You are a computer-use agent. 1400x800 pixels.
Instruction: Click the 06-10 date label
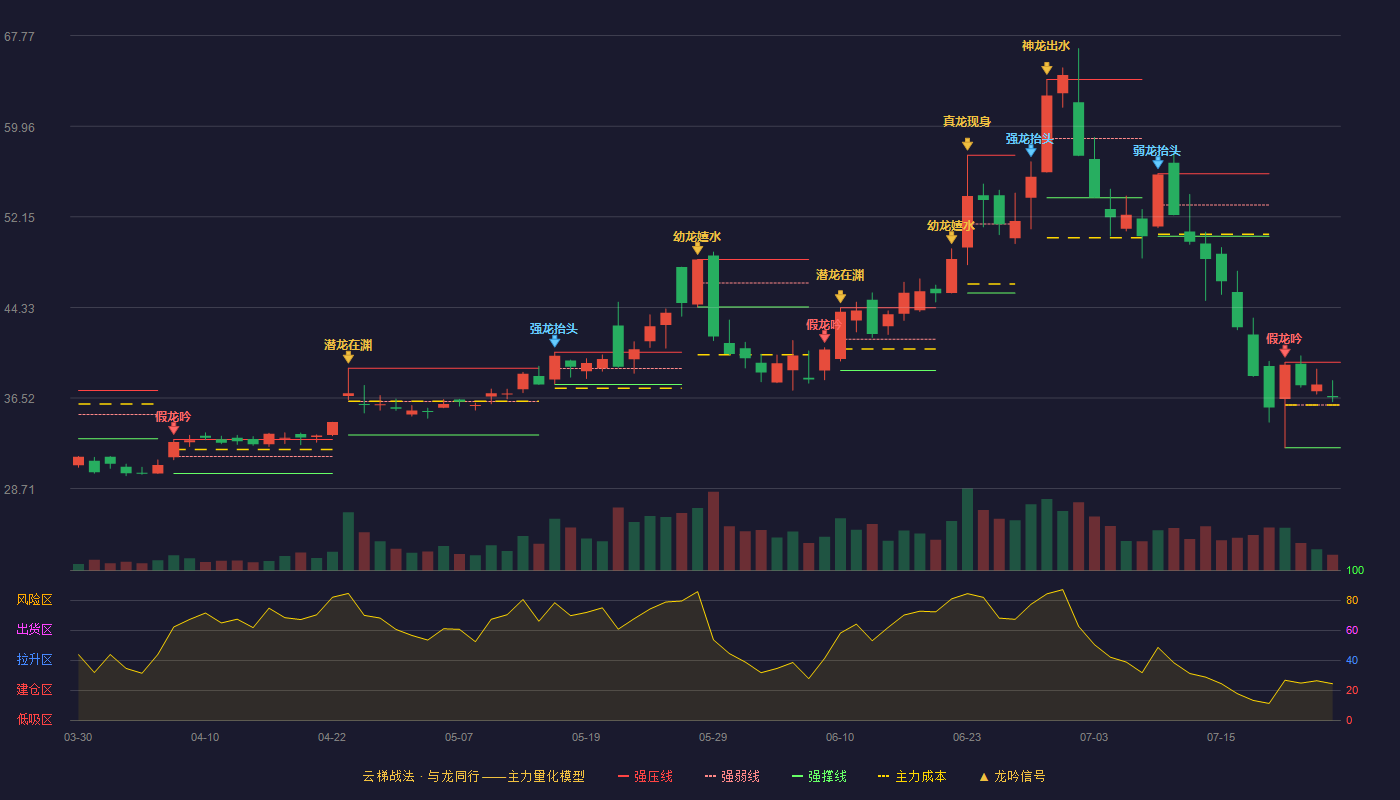coord(840,737)
